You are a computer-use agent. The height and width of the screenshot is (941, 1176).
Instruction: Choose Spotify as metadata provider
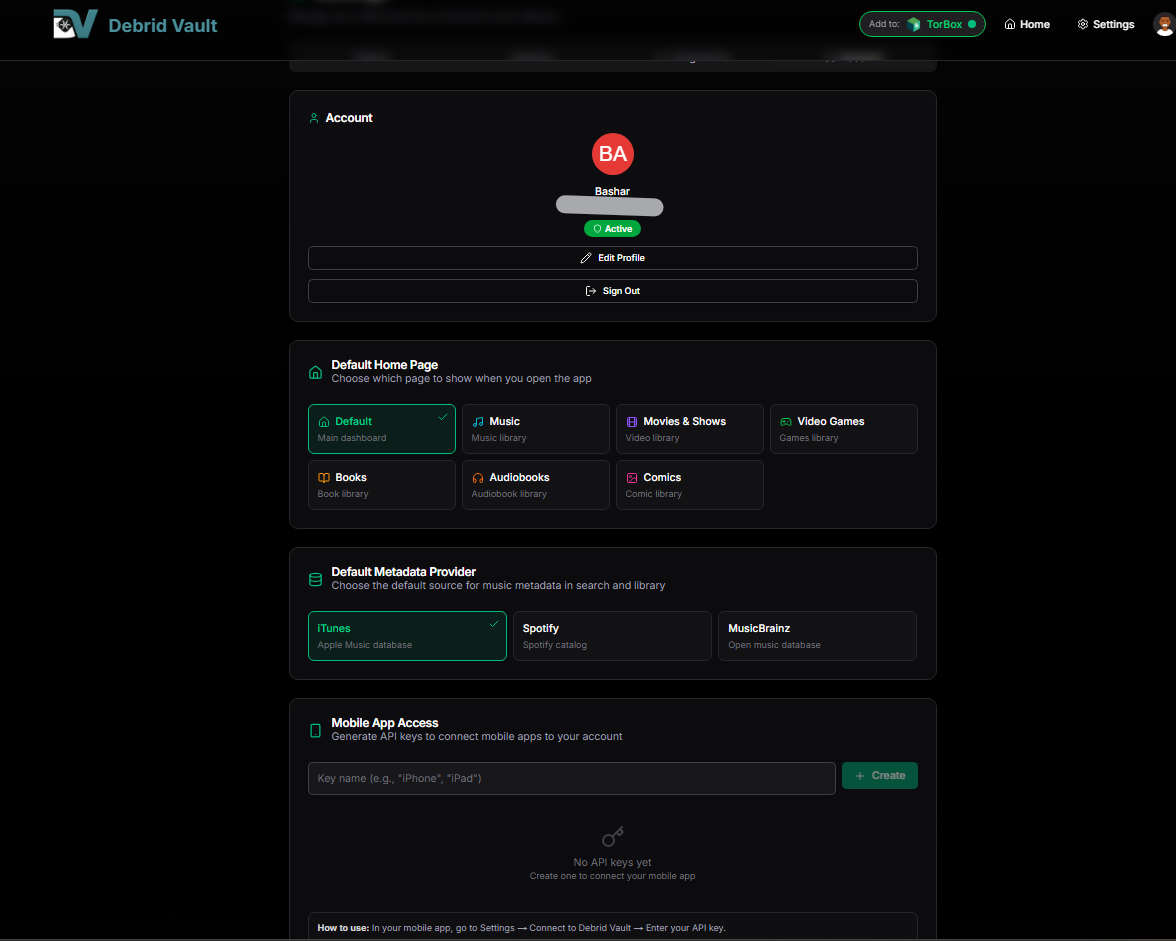tap(611, 636)
